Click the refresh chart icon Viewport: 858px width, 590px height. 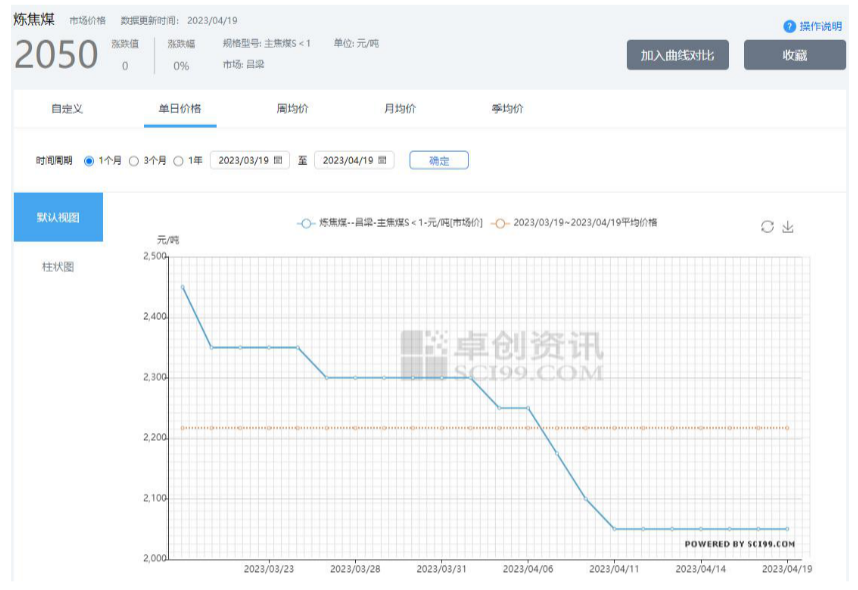(767, 227)
